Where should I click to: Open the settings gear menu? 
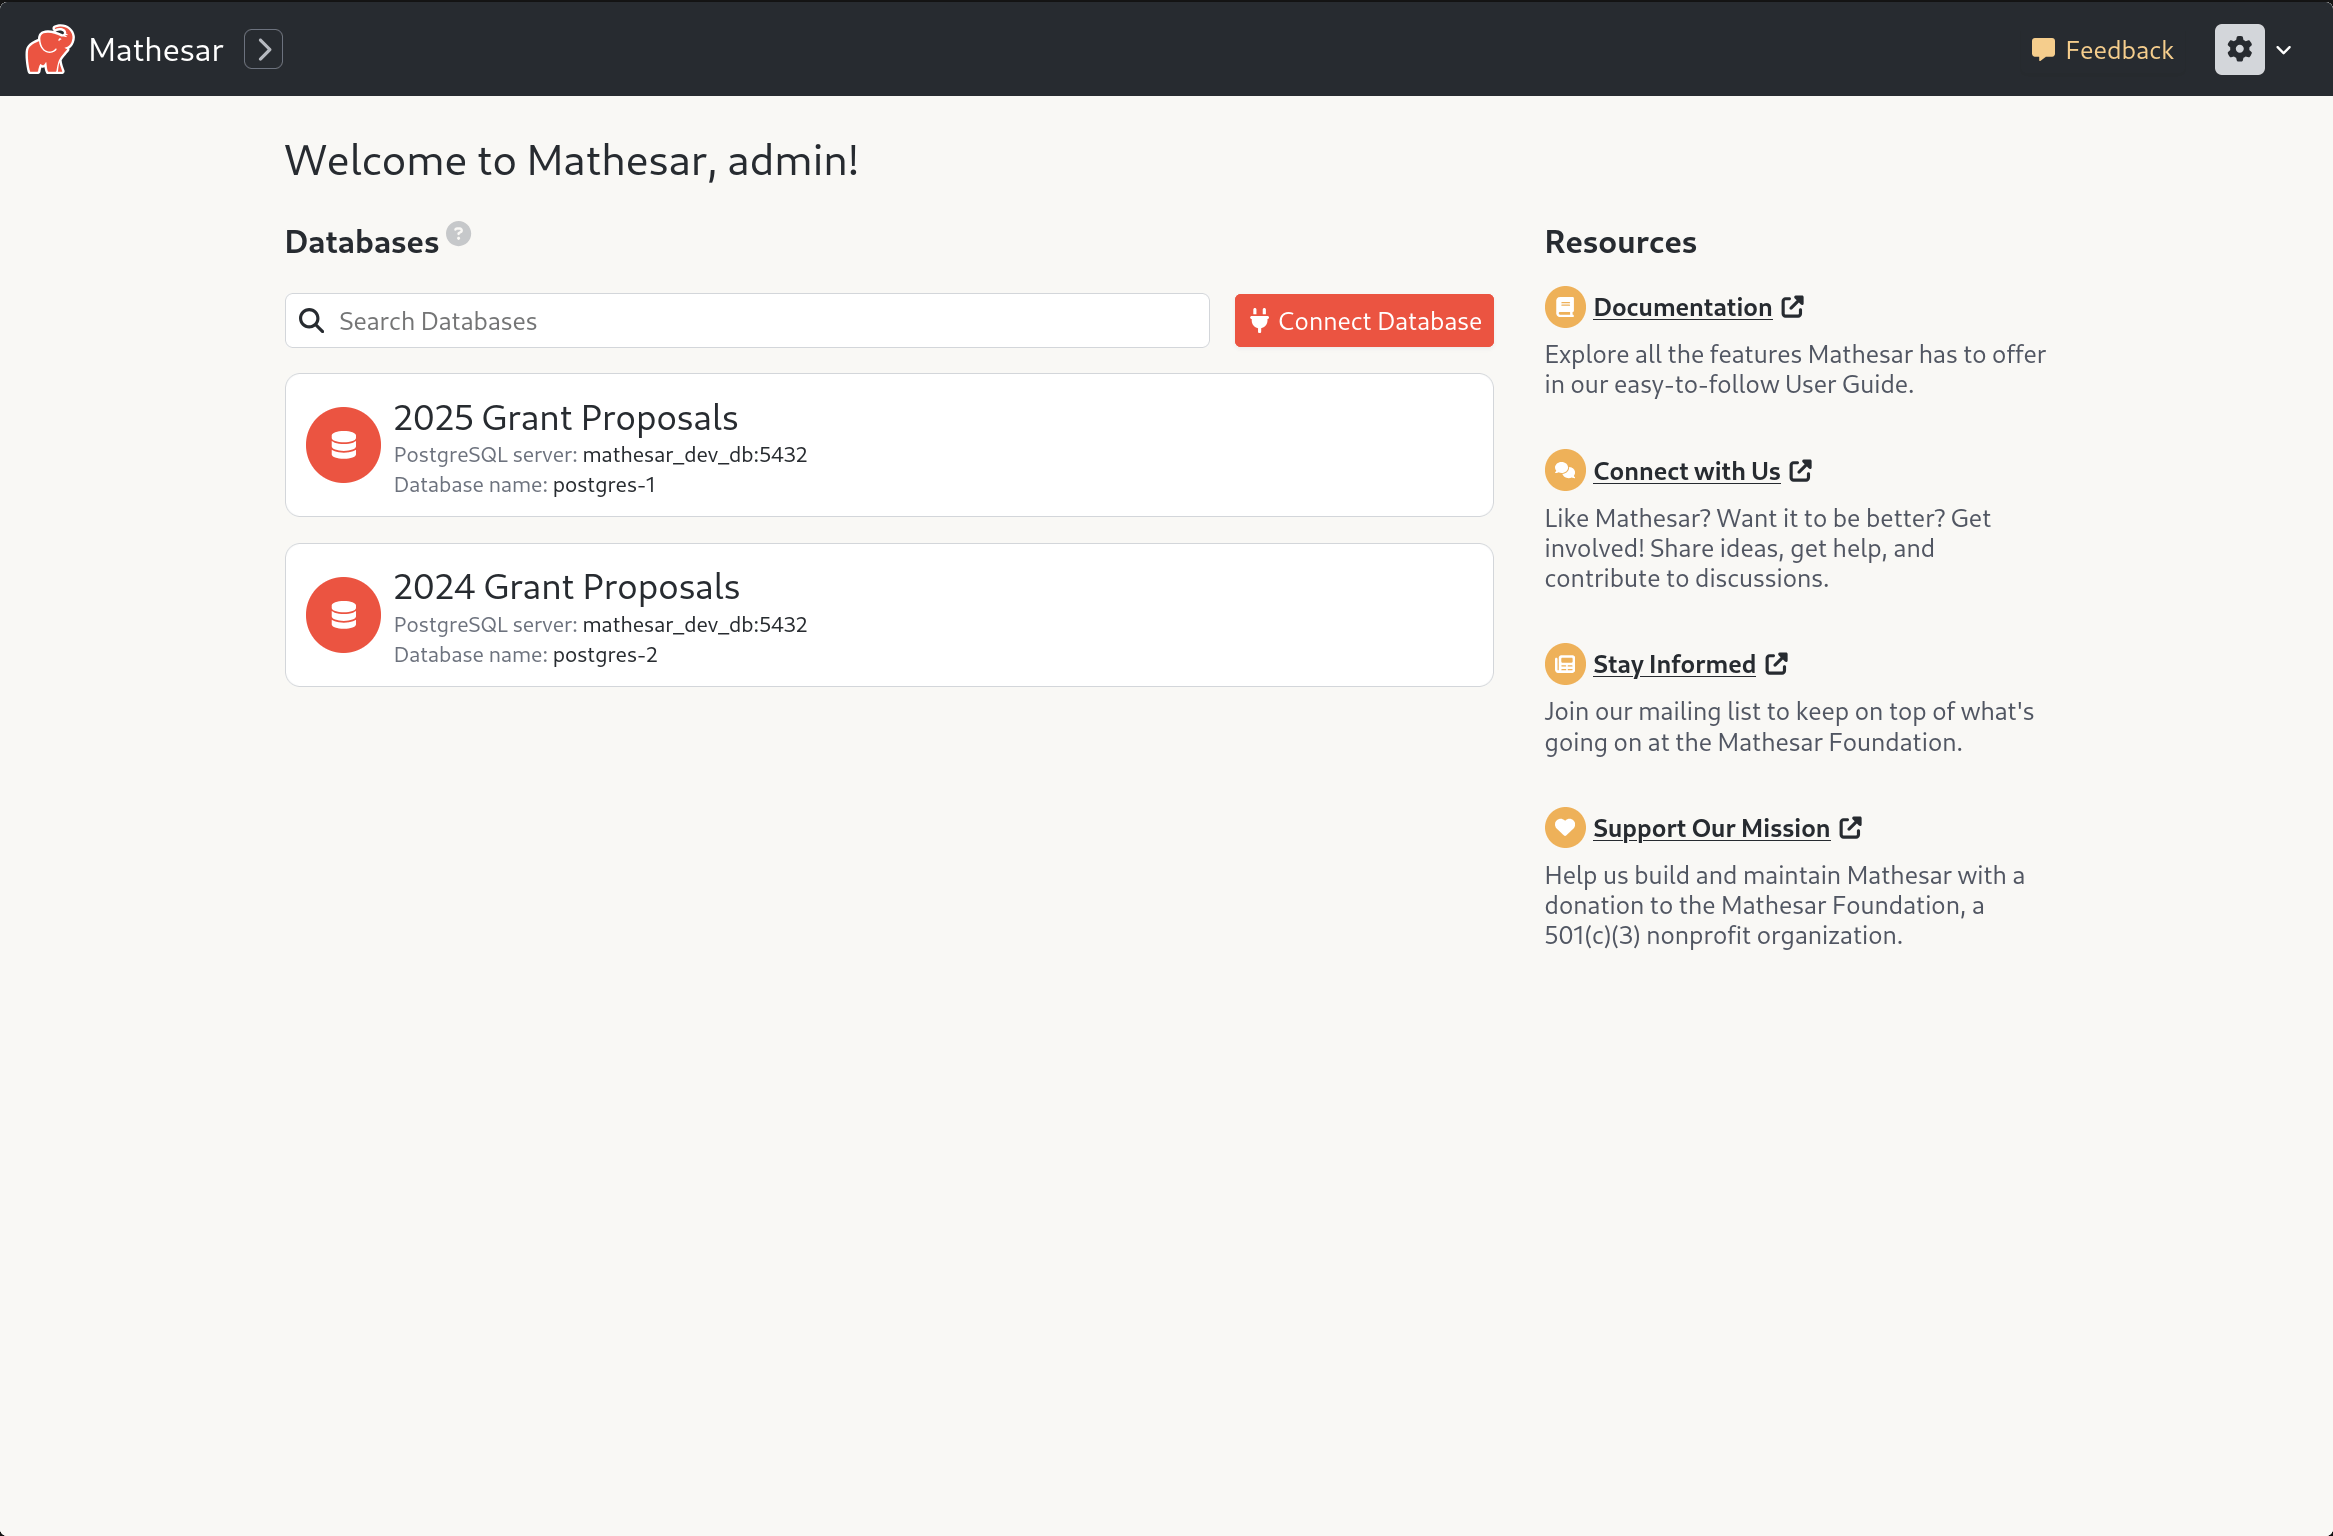pos(2240,48)
